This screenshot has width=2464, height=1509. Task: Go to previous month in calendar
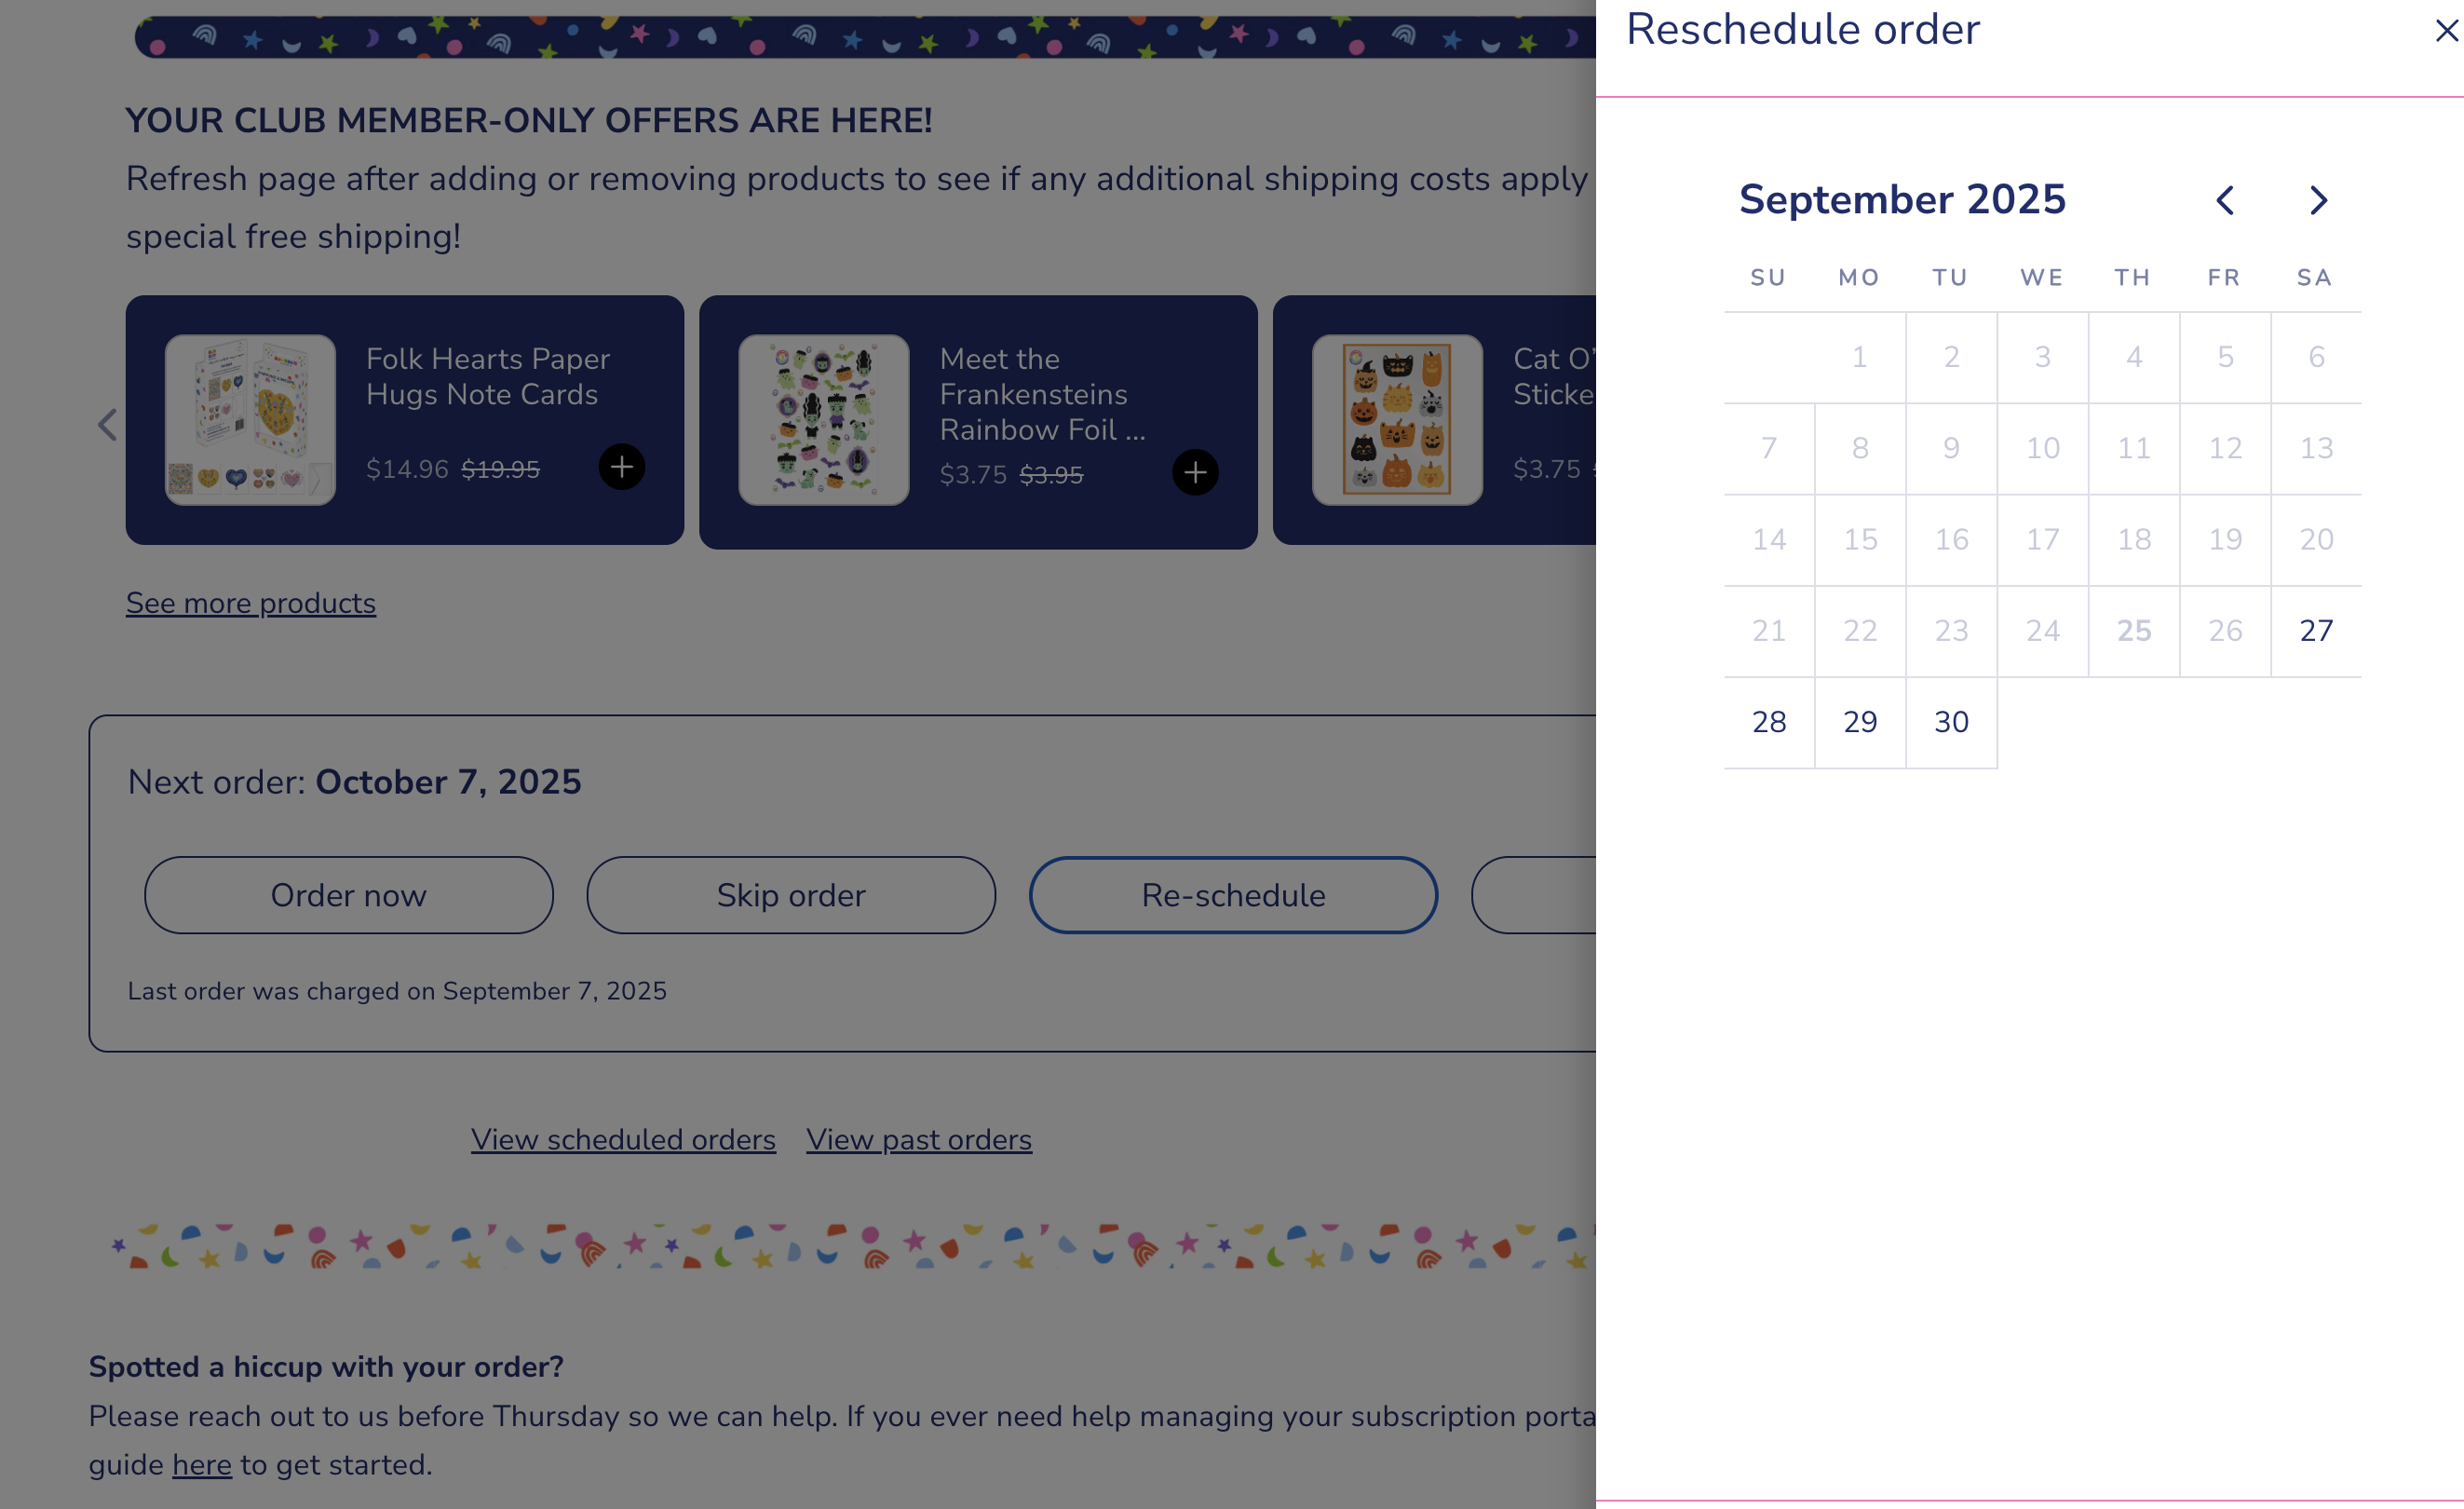click(2225, 201)
